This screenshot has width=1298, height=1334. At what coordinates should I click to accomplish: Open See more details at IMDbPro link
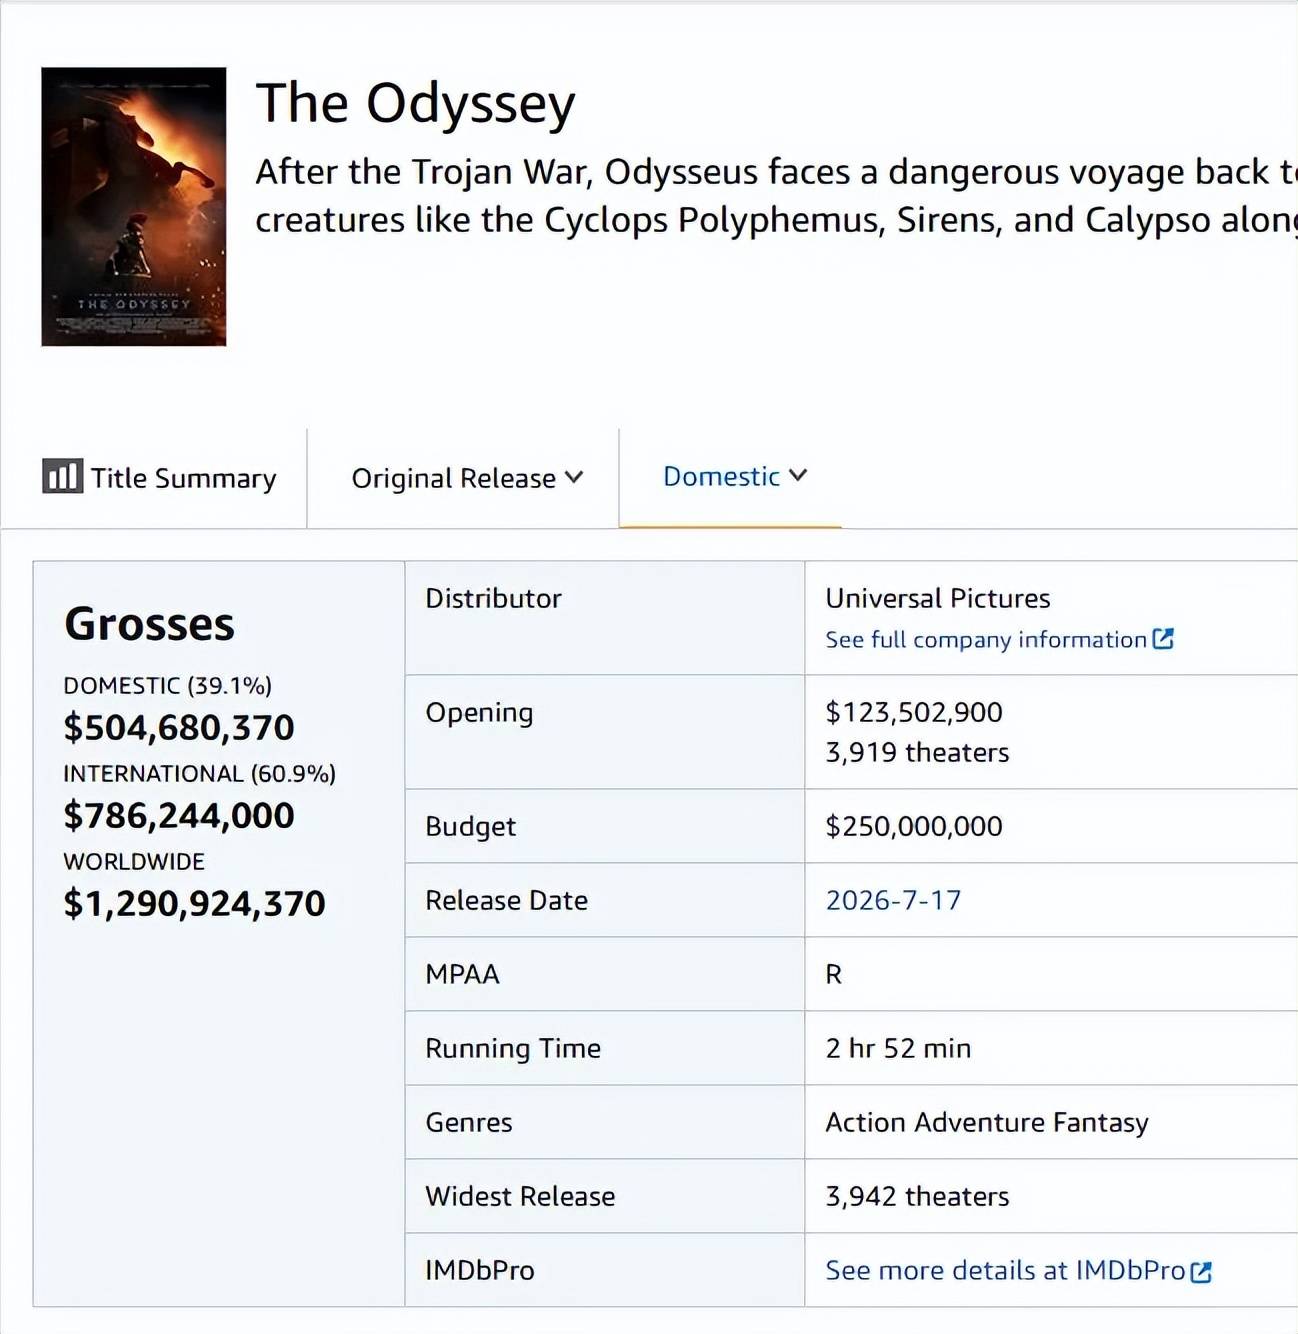coord(1005,1270)
